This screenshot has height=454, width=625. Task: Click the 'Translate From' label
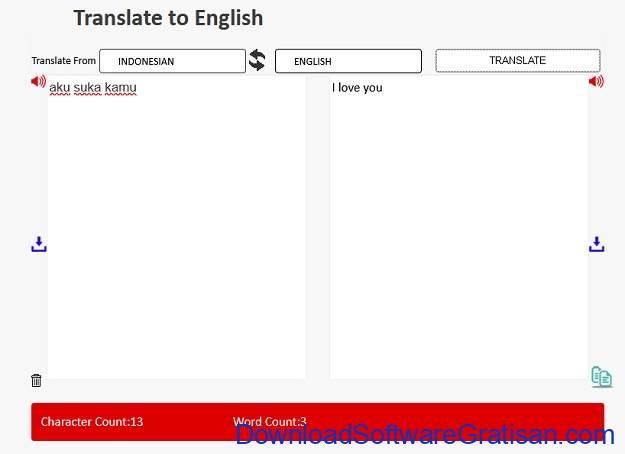point(64,61)
